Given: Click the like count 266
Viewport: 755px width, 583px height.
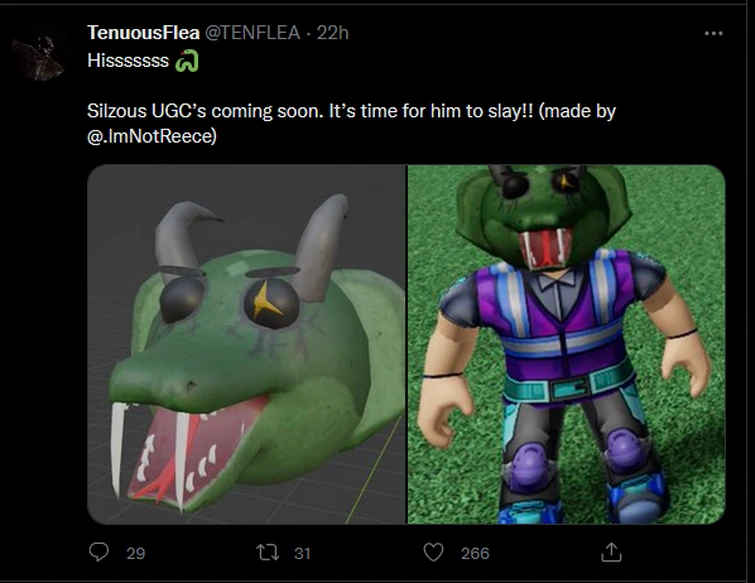Looking at the screenshot, I should pyautogui.click(x=474, y=553).
